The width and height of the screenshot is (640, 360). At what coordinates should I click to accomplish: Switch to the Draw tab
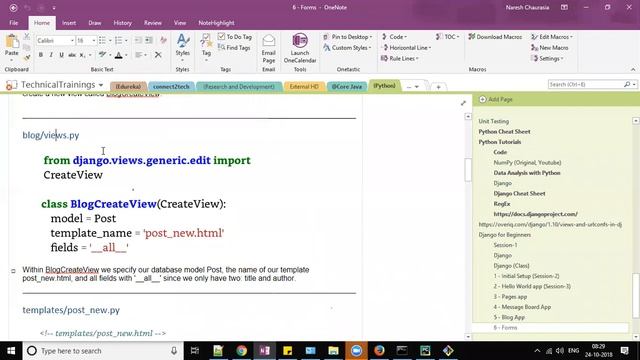tap(95, 23)
